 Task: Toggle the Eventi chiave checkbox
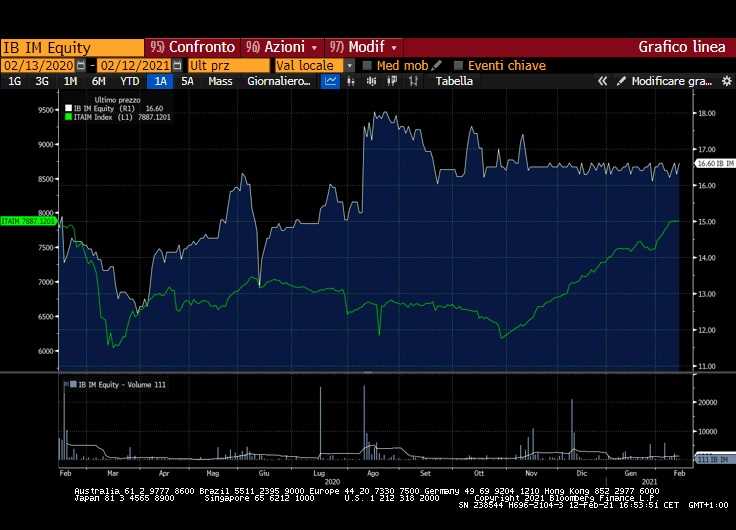coord(459,65)
